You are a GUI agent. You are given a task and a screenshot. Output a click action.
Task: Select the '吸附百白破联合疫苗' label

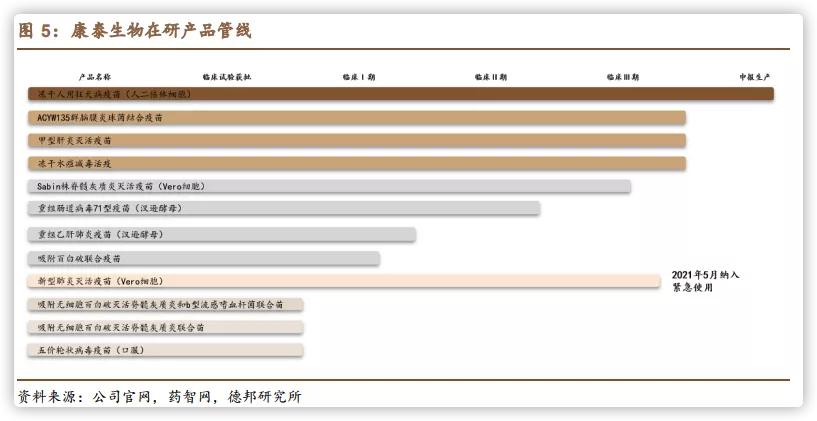click(x=79, y=258)
